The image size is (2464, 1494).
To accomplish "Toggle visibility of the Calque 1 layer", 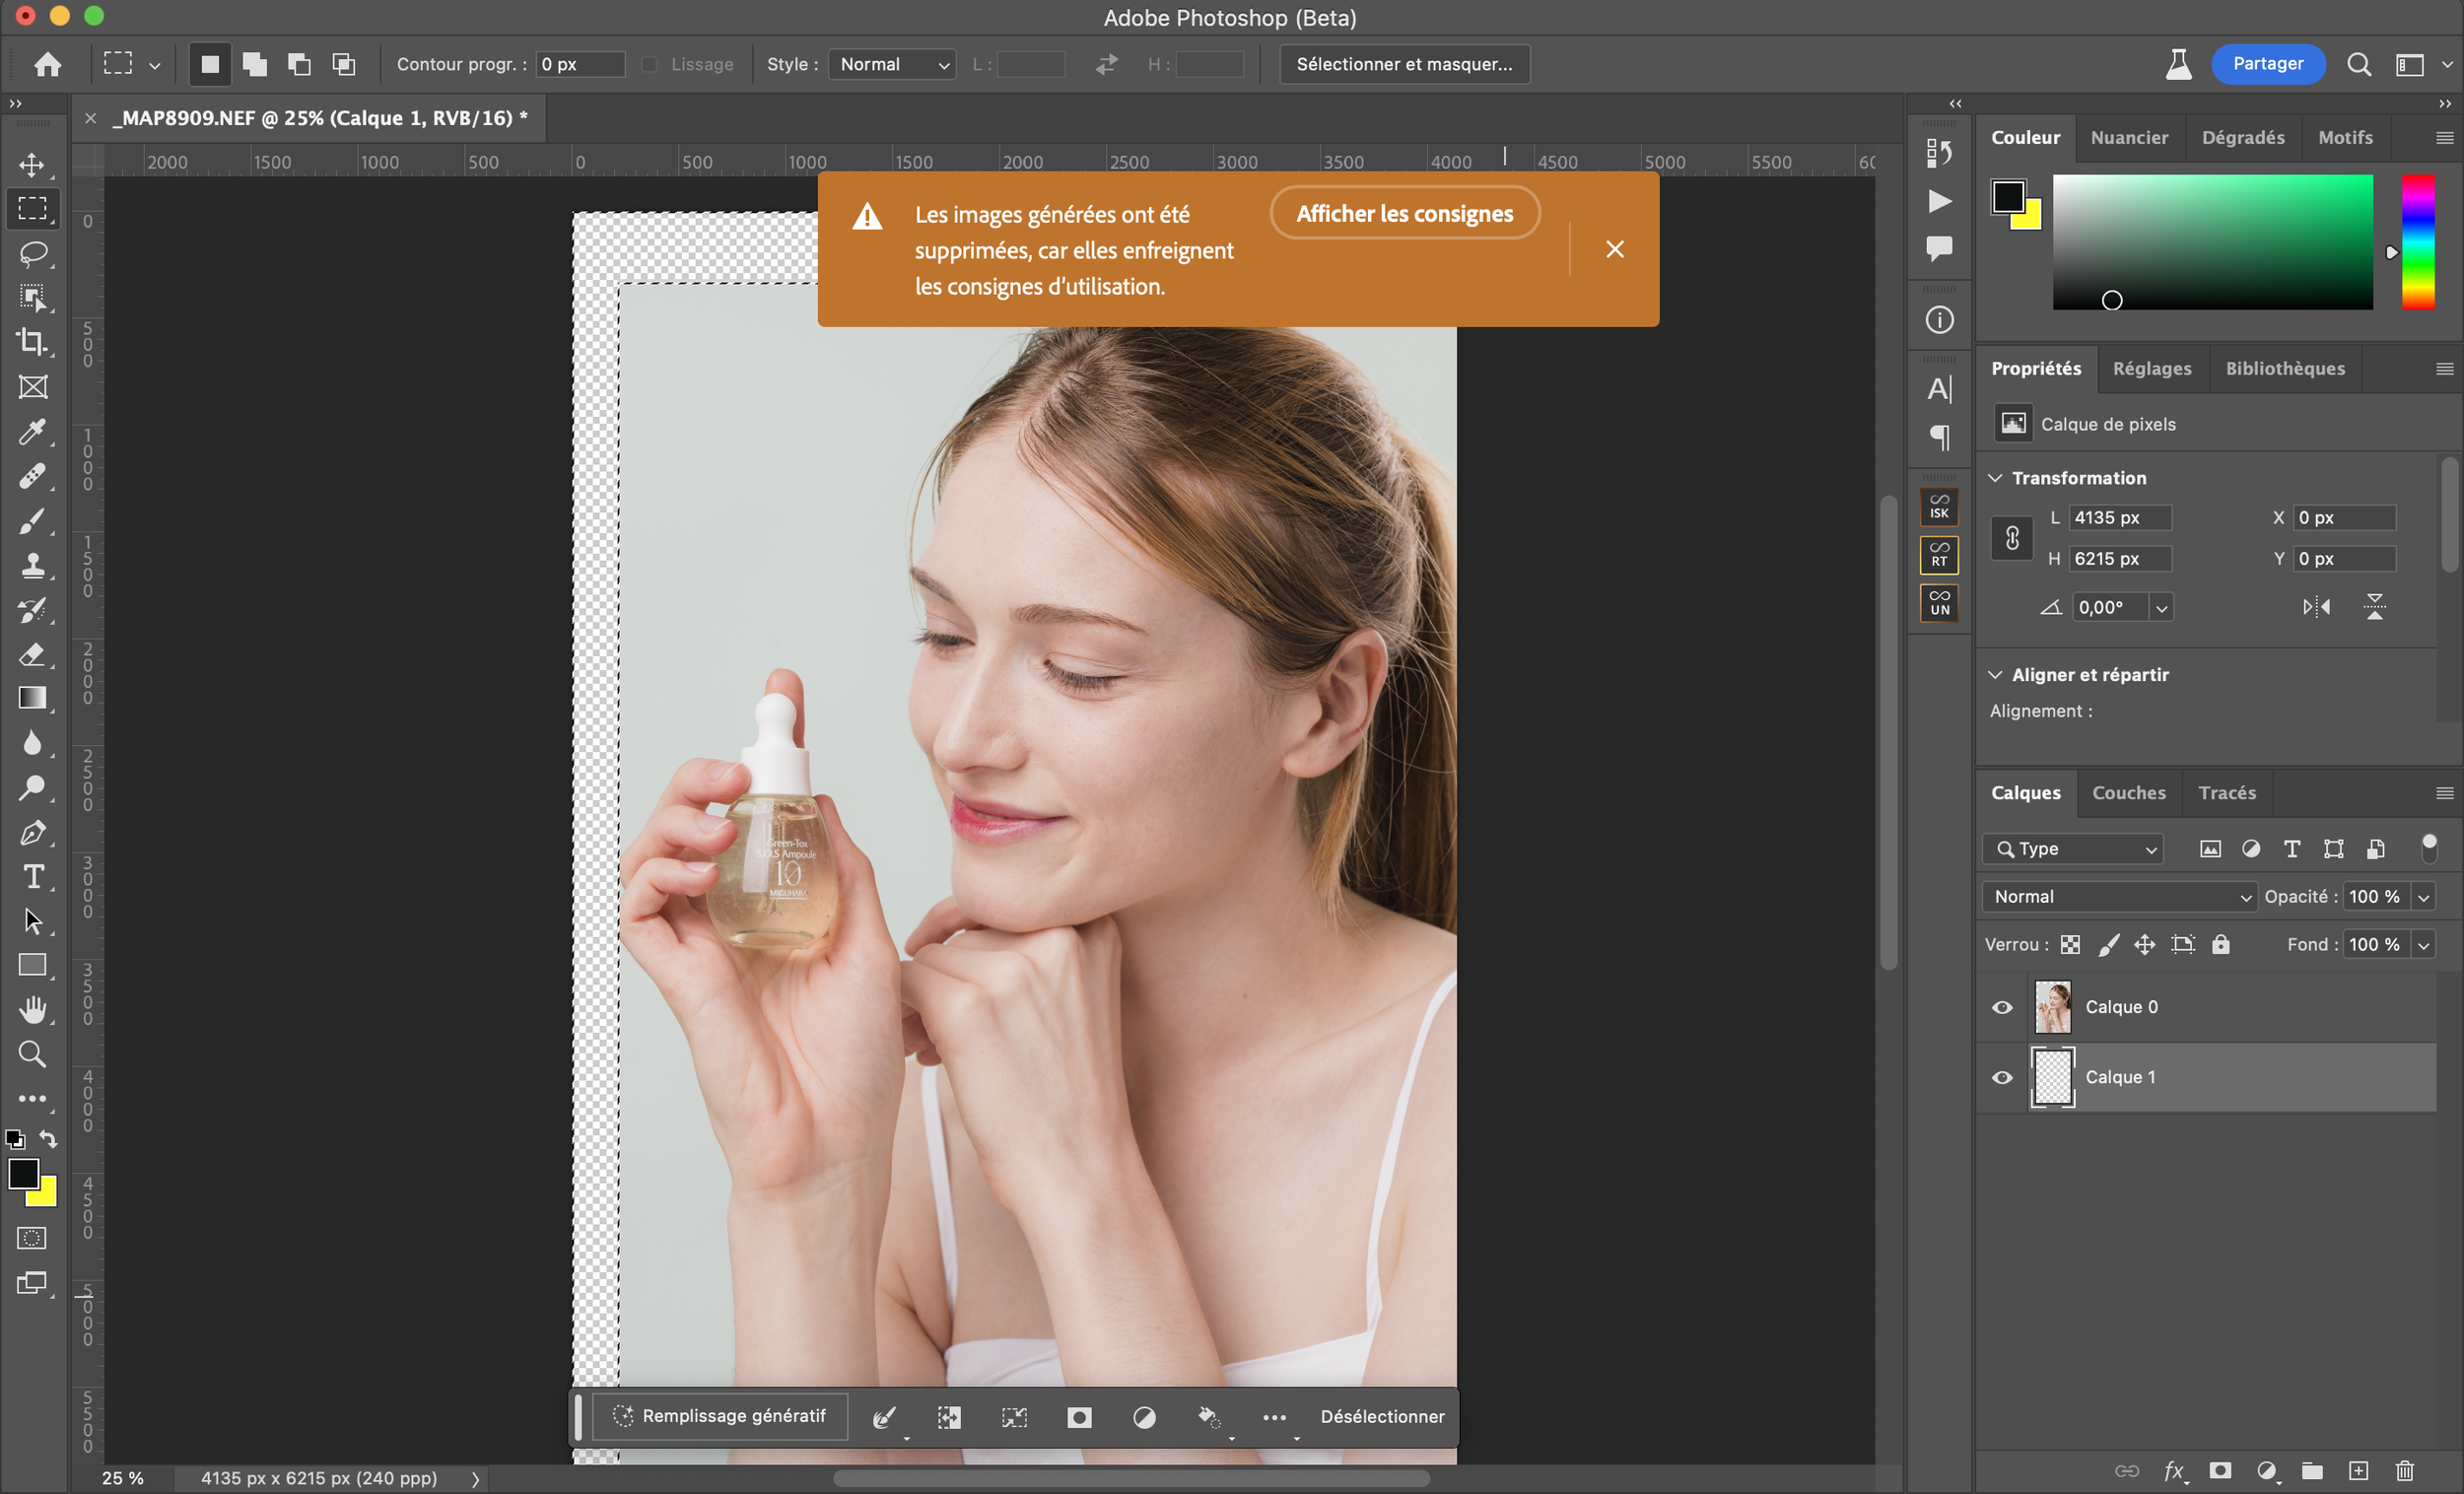I will 2002,1077.
